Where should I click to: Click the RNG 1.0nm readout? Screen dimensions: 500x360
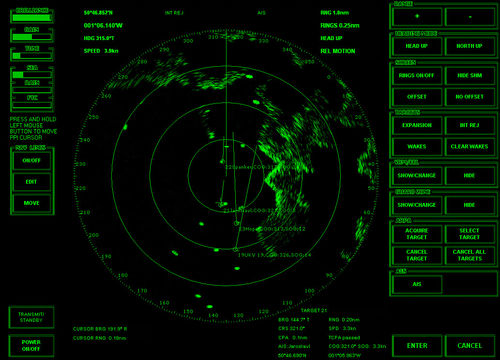(x=335, y=13)
